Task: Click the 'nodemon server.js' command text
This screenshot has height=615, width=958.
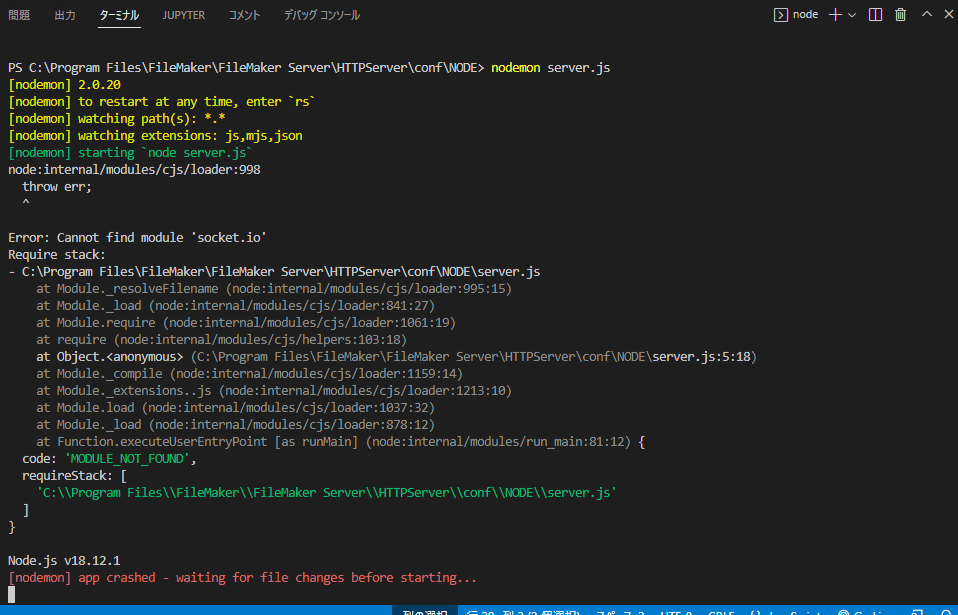Action: coord(550,68)
